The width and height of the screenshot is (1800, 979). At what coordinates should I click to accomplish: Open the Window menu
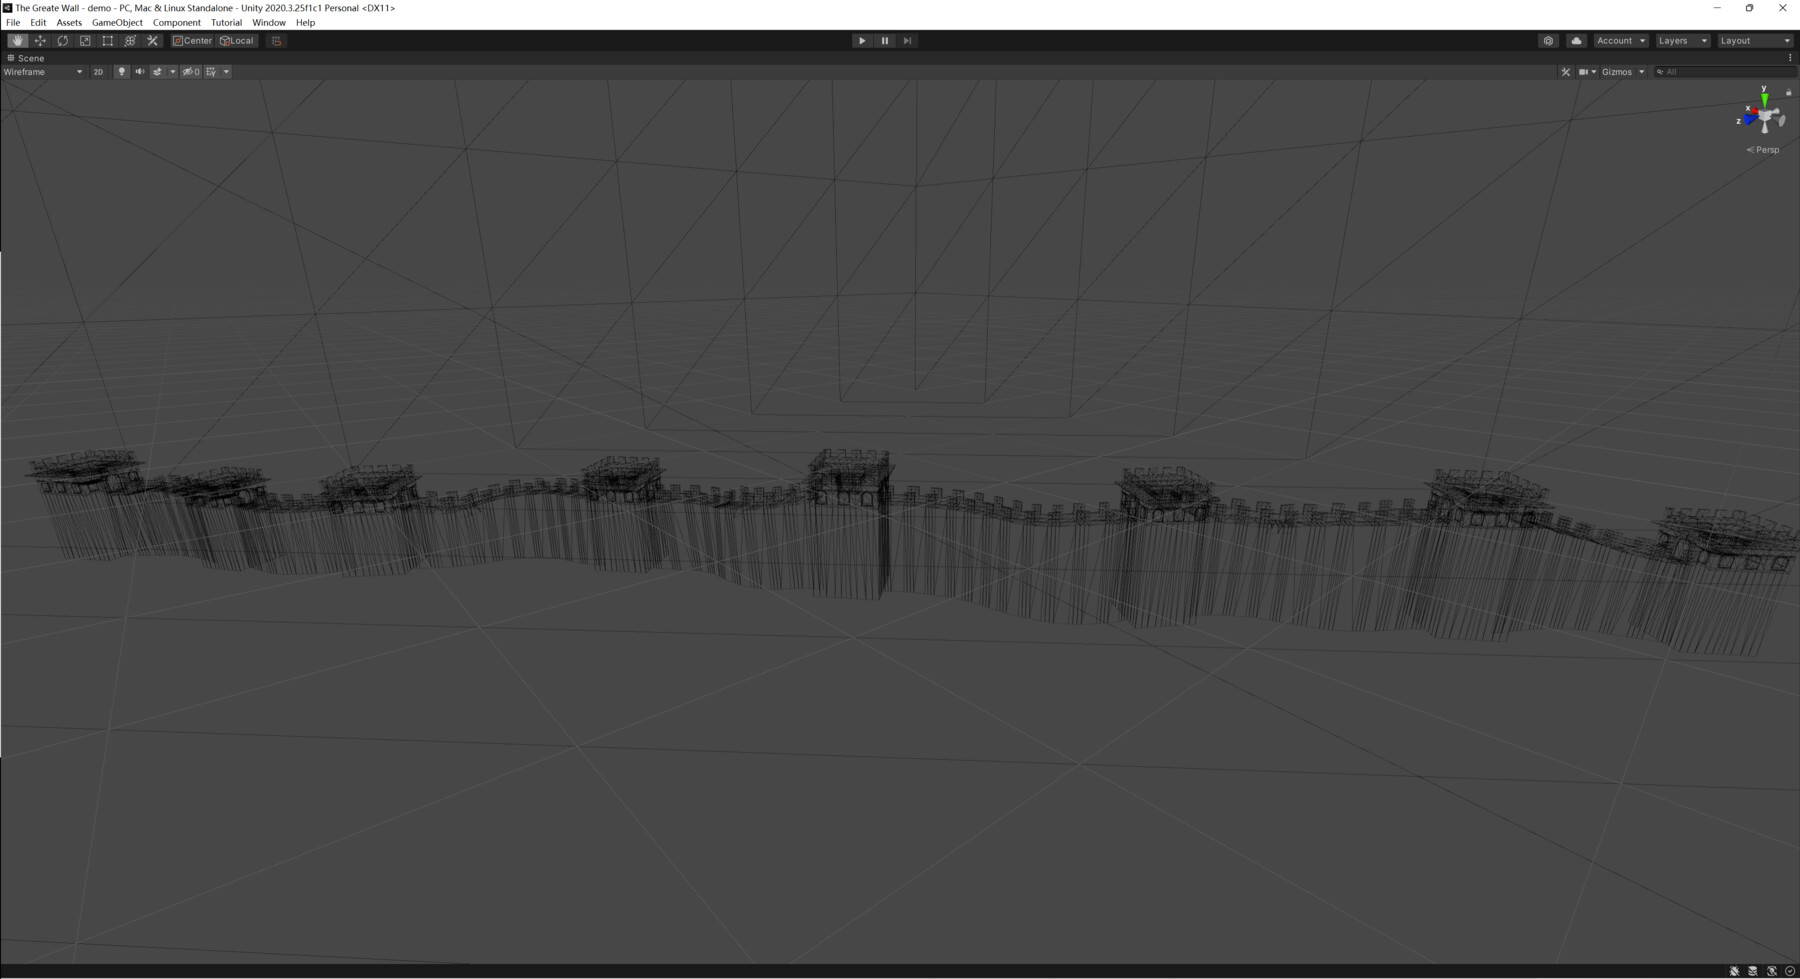269,22
